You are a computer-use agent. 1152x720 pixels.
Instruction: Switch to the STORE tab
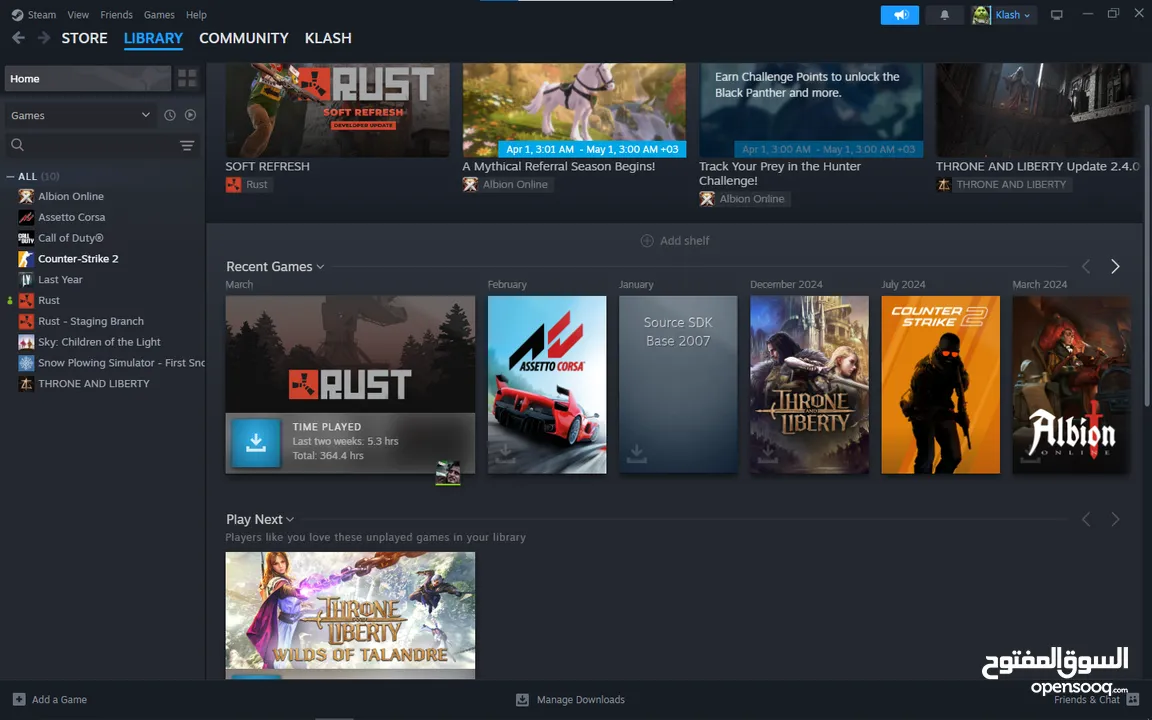(84, 38)
